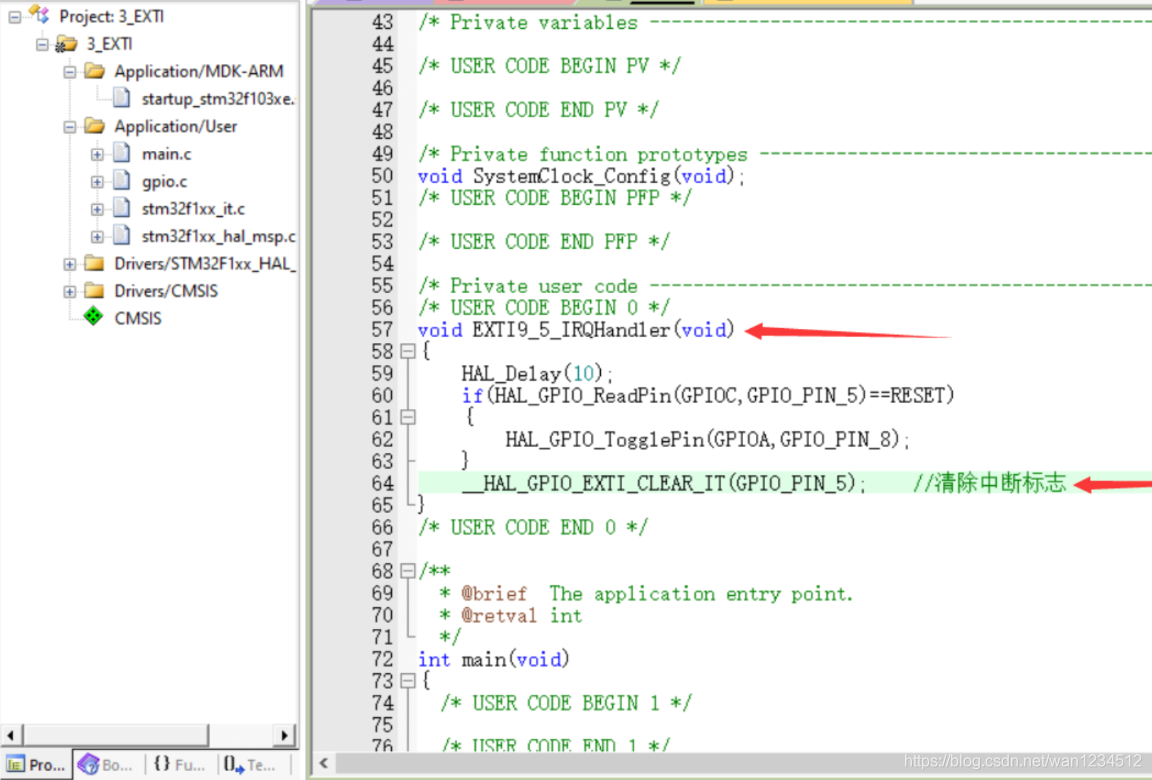The image size is (1152, 780).
Task: Click the Drivers/CMSIS folder icon
Action: 94,291
